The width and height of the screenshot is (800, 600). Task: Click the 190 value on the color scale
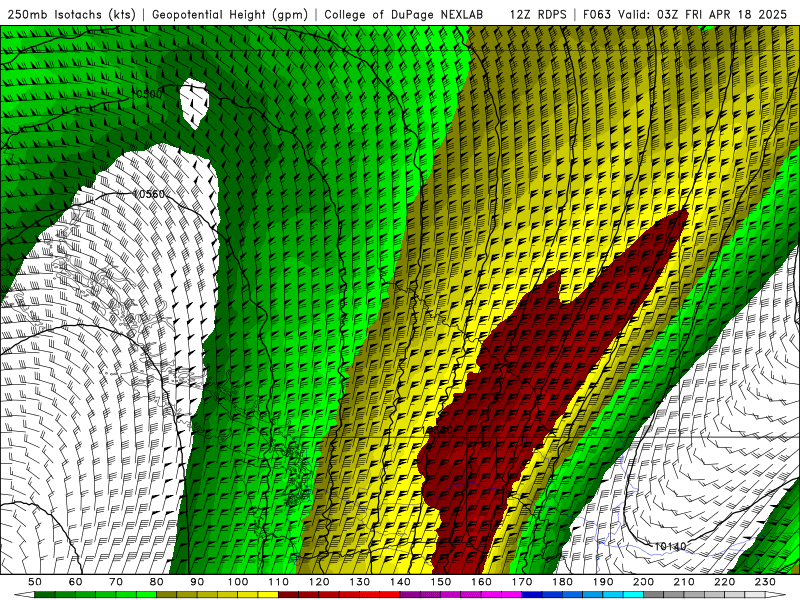click(x=603, y=582)
